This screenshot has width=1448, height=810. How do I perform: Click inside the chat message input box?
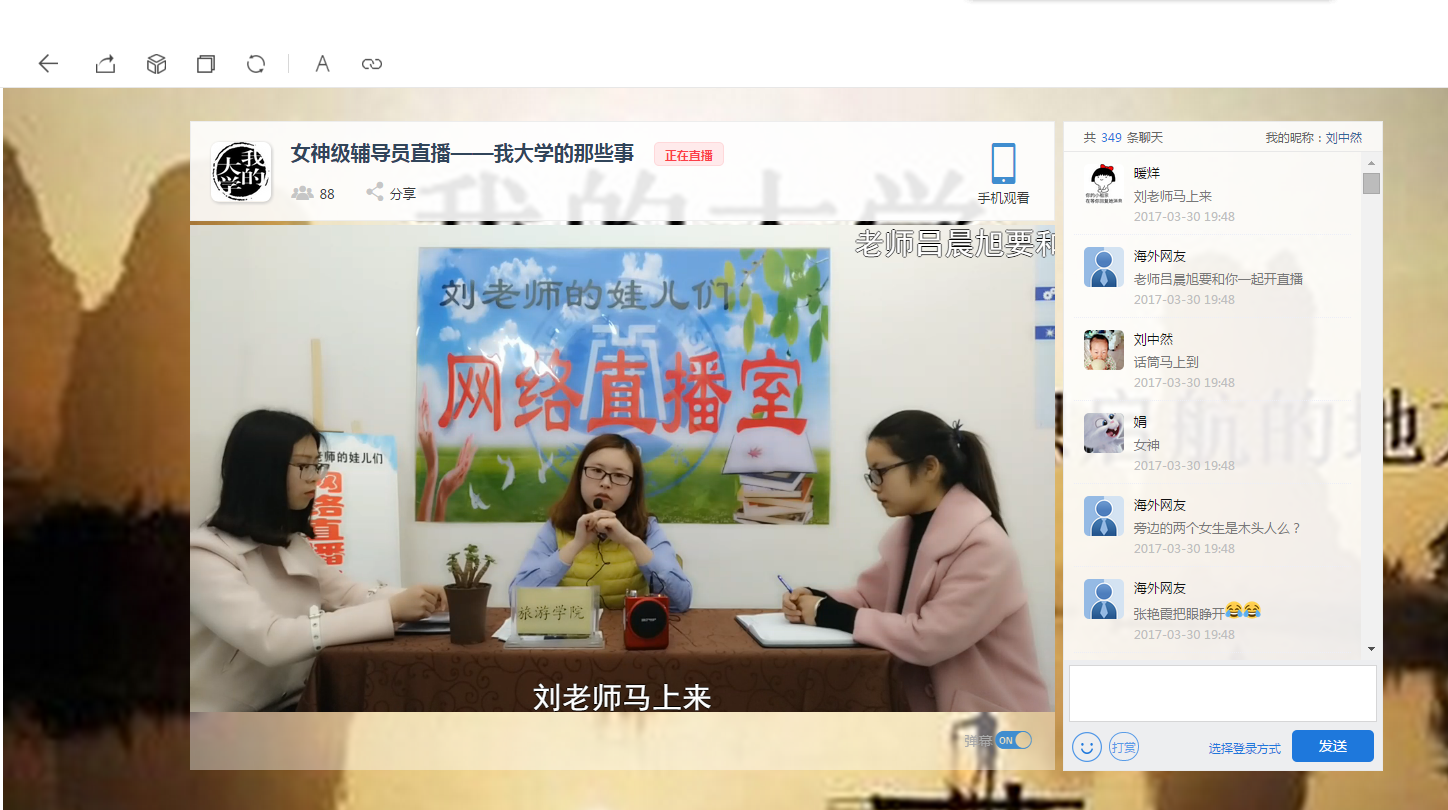(x=1222, y=693)
